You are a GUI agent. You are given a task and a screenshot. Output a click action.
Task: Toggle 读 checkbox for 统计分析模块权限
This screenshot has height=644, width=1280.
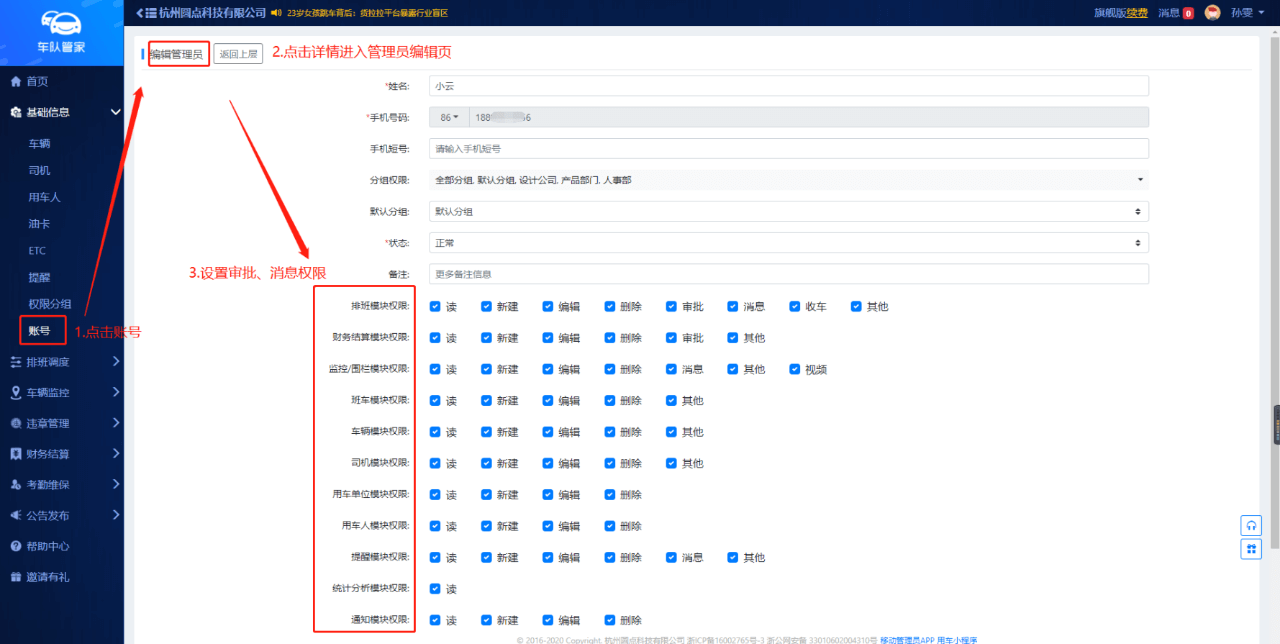click(x=435, y=589)
